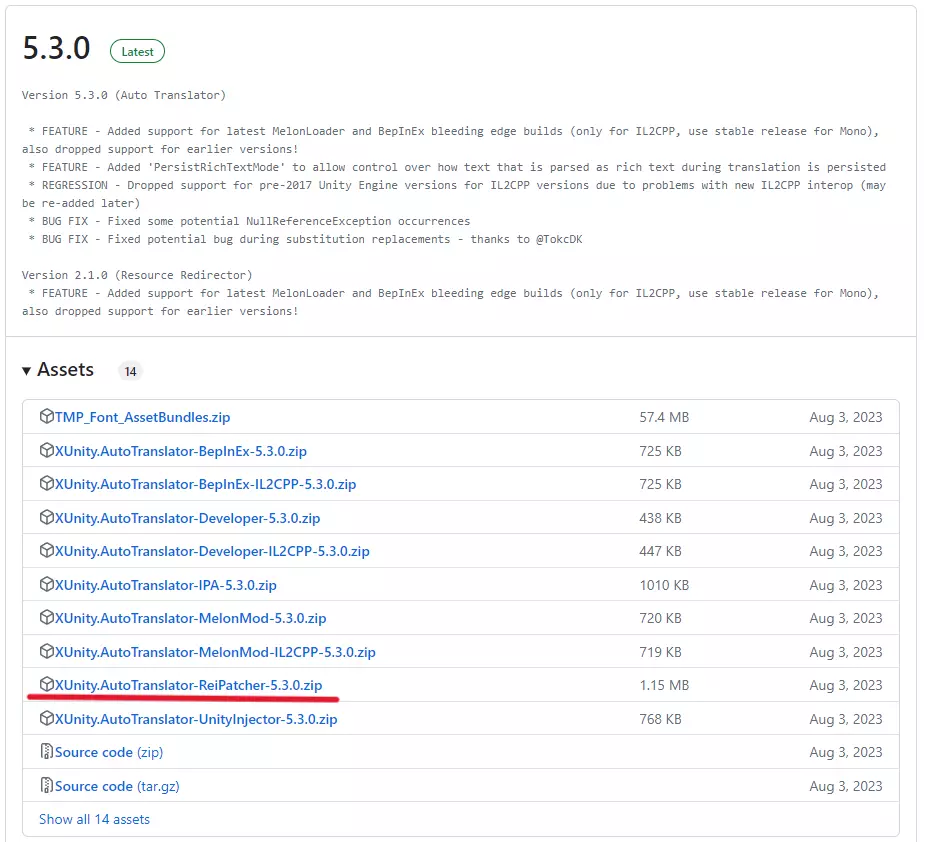Click the package icon beside BepInEx-IL2CPP-5.3.0.zip
This screenshot has width=937, height=842.
(x=47, y=483)
